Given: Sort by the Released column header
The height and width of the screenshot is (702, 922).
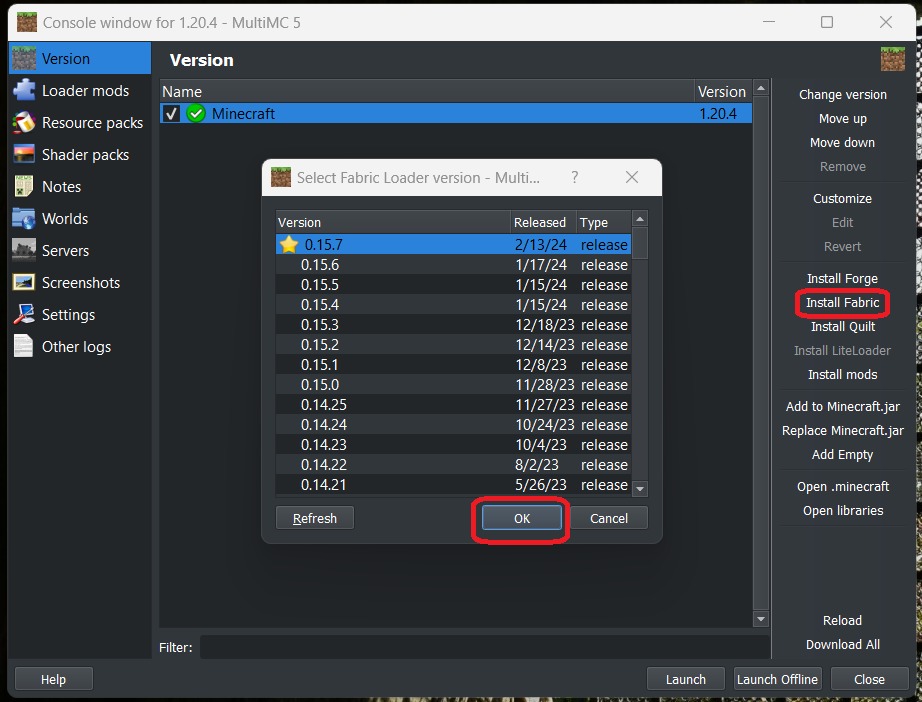Looking at the screenshot, I should point(543,222).
